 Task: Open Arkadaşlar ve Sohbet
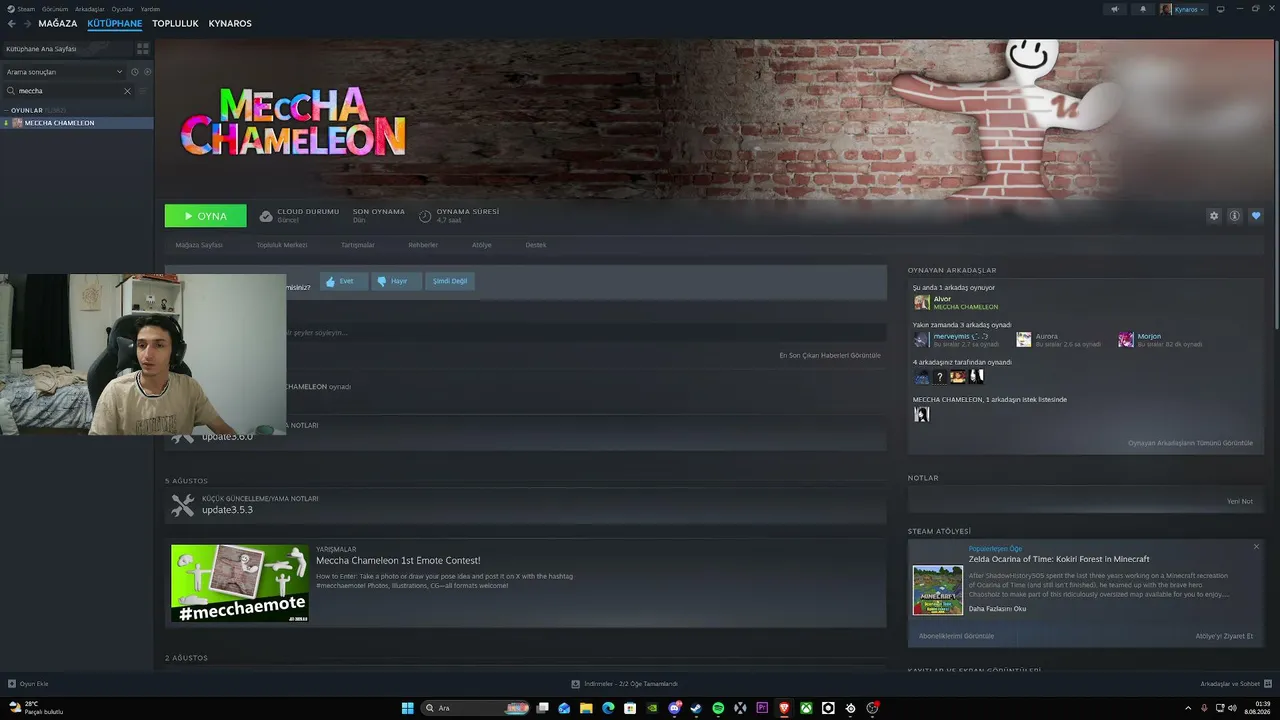[x=1236, y=684]
